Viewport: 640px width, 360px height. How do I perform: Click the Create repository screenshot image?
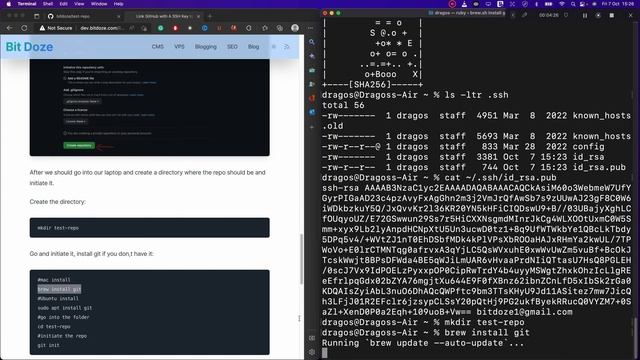coord(149,107)
